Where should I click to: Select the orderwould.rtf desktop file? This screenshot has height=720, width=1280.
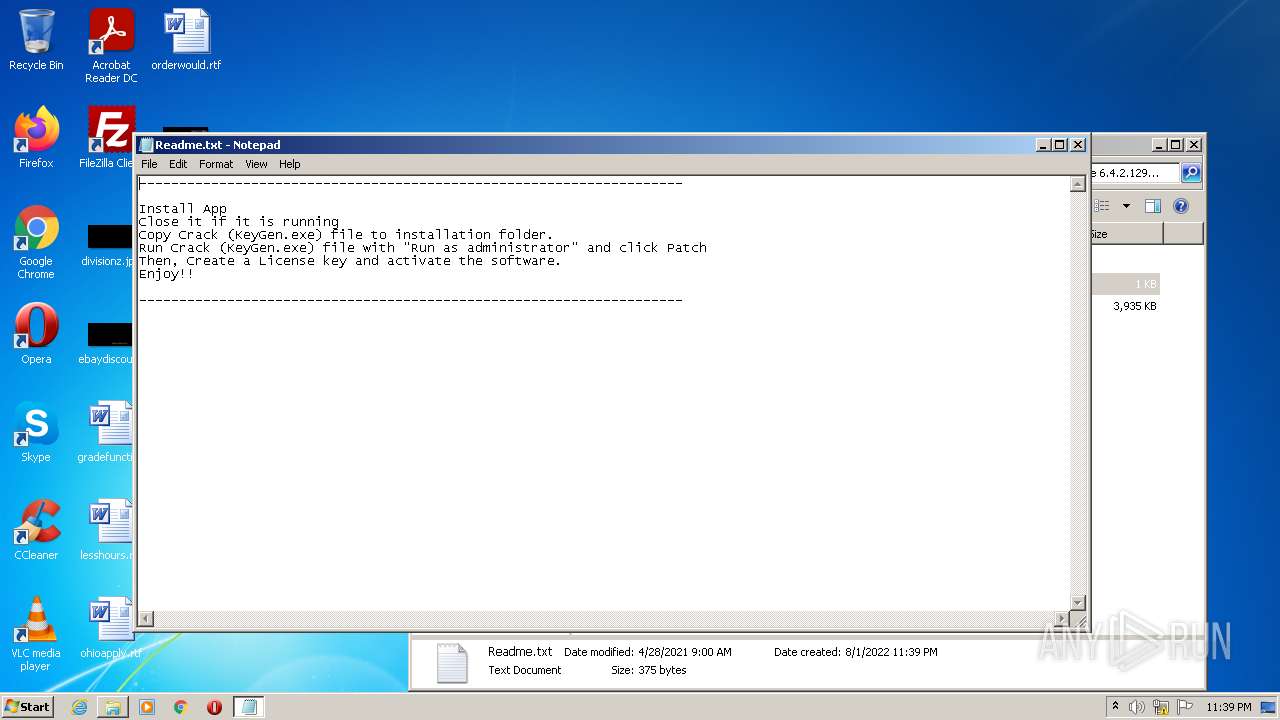point(186,40)
